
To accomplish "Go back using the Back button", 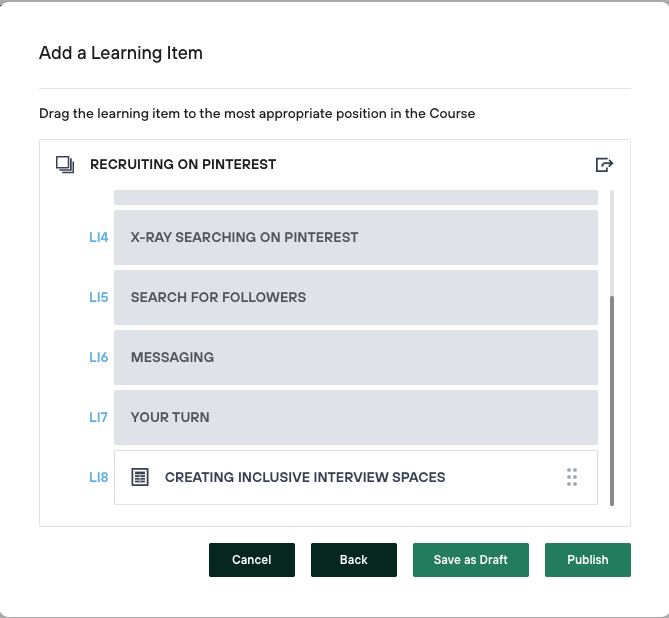I will pos(353,560).
